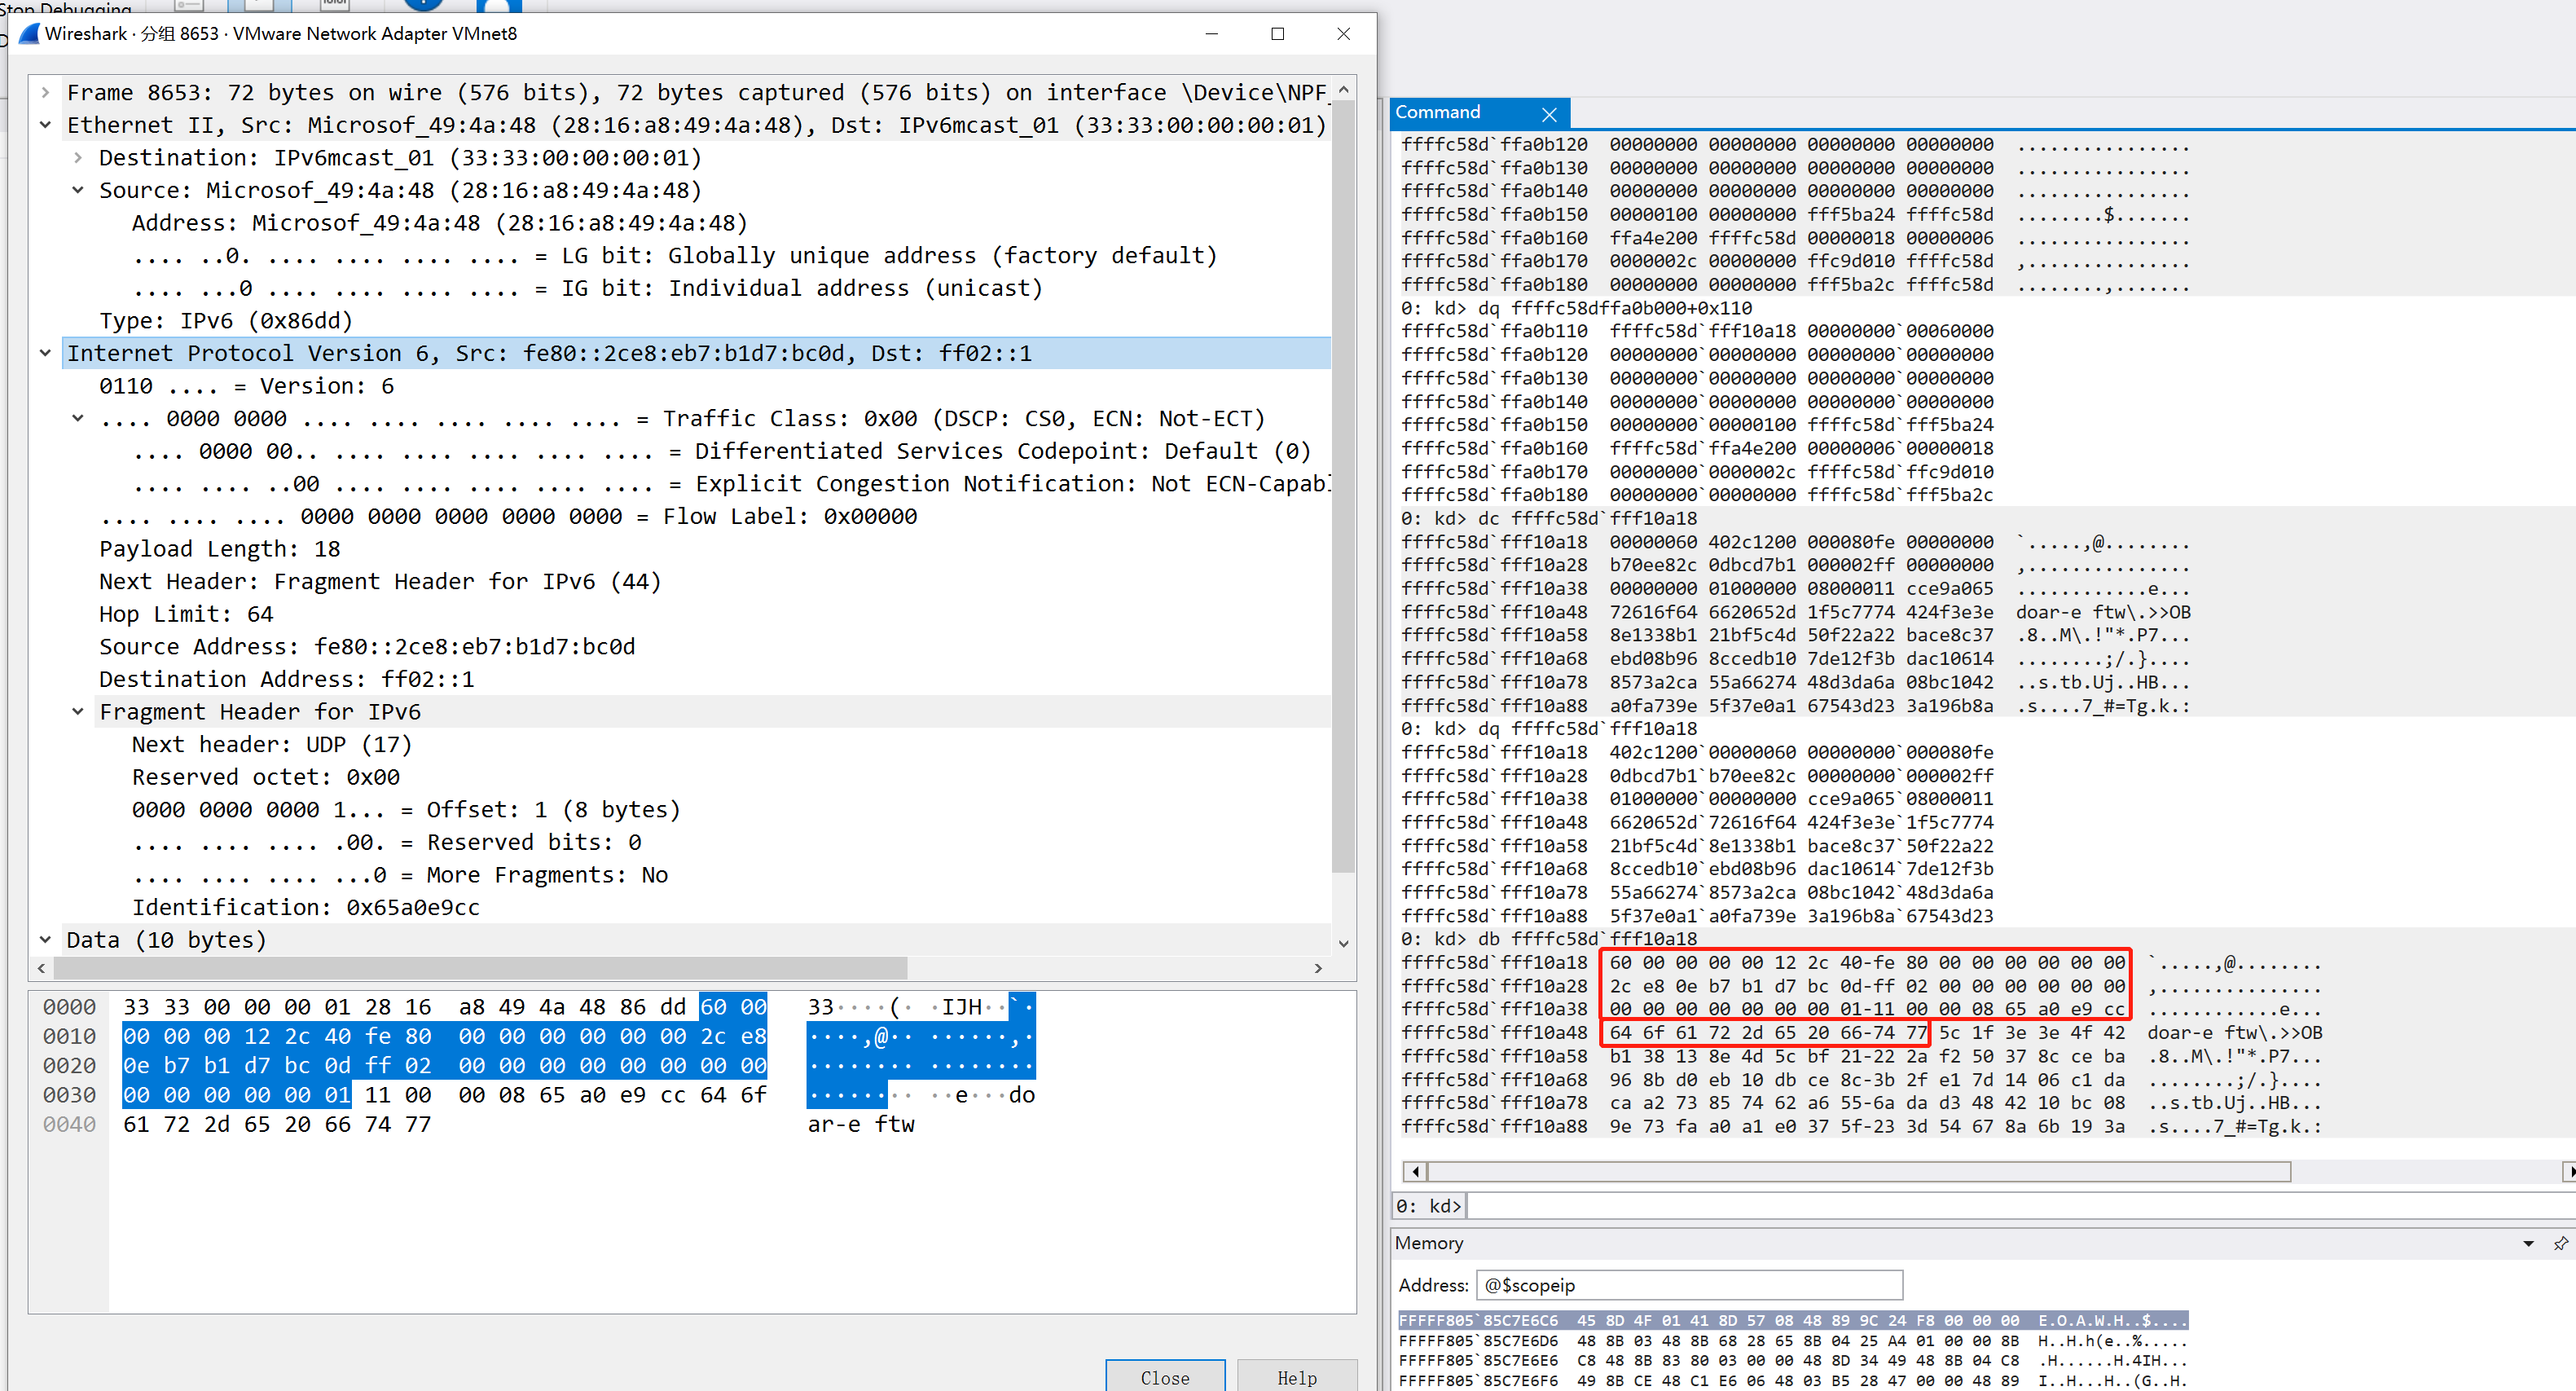
Task: Click 'dc ffffc58d`fff10a18' command line
Action: (1549, 519)
